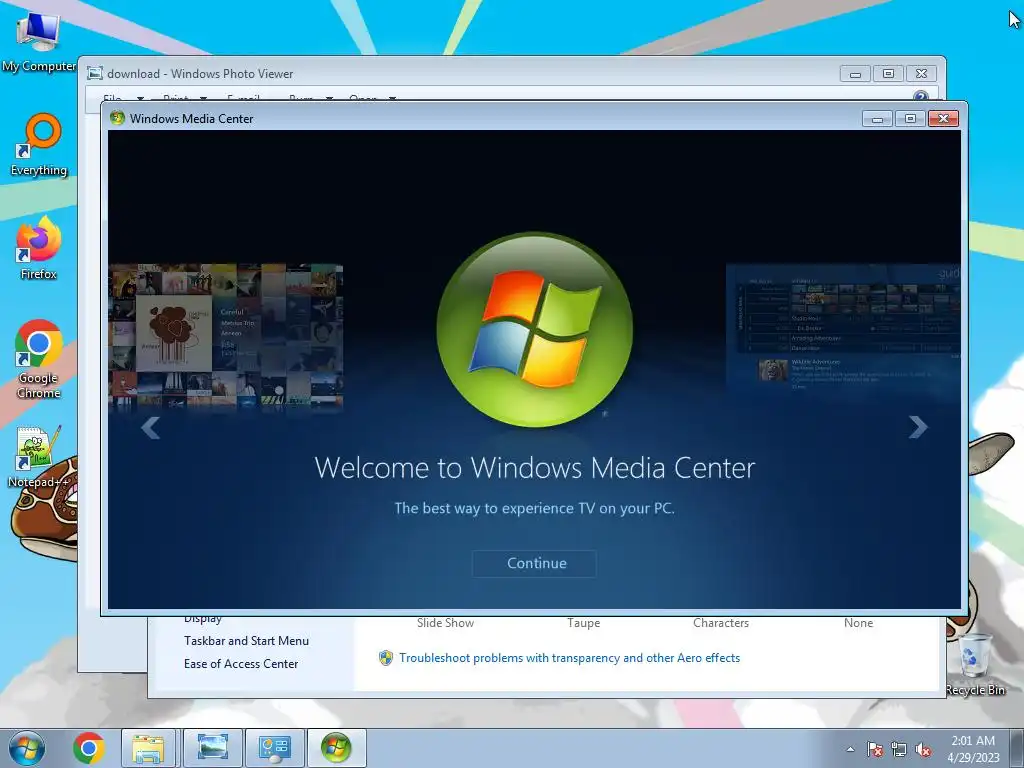Open the Taskbar and Start Menu link
The image size is (1024, 768).
(x=246, y=641)
